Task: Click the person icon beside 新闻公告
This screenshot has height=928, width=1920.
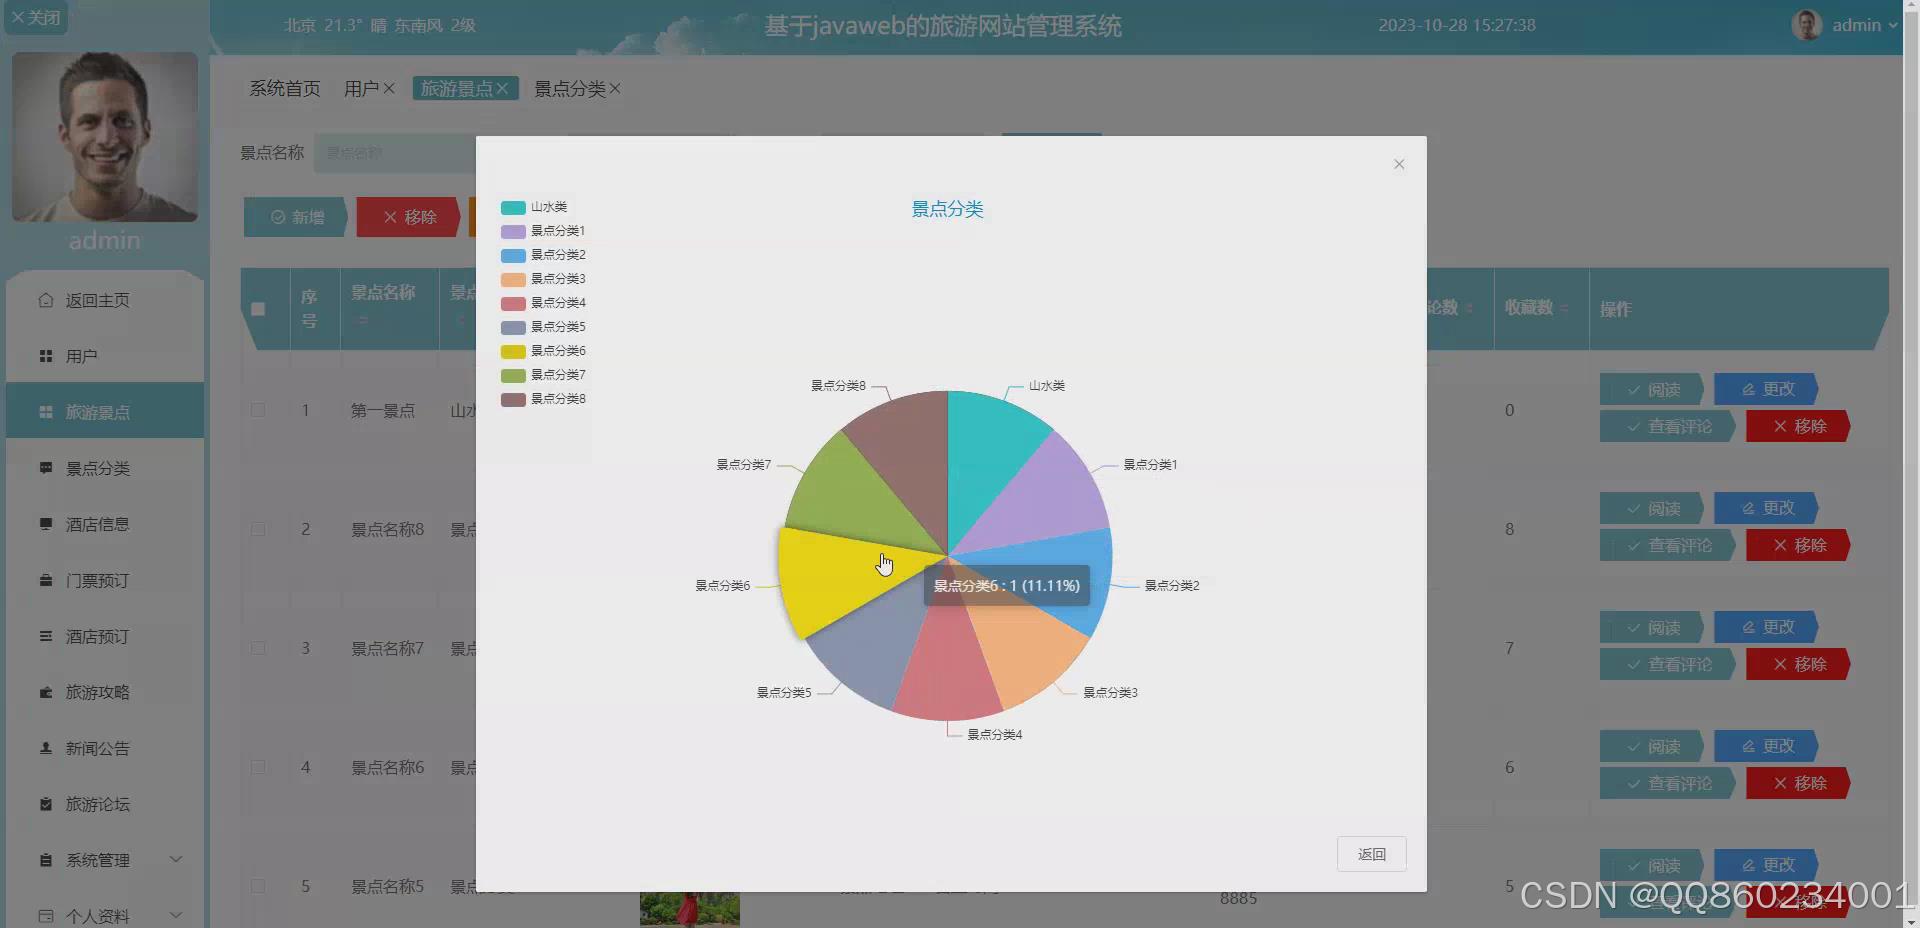Action: pos(46,748)
